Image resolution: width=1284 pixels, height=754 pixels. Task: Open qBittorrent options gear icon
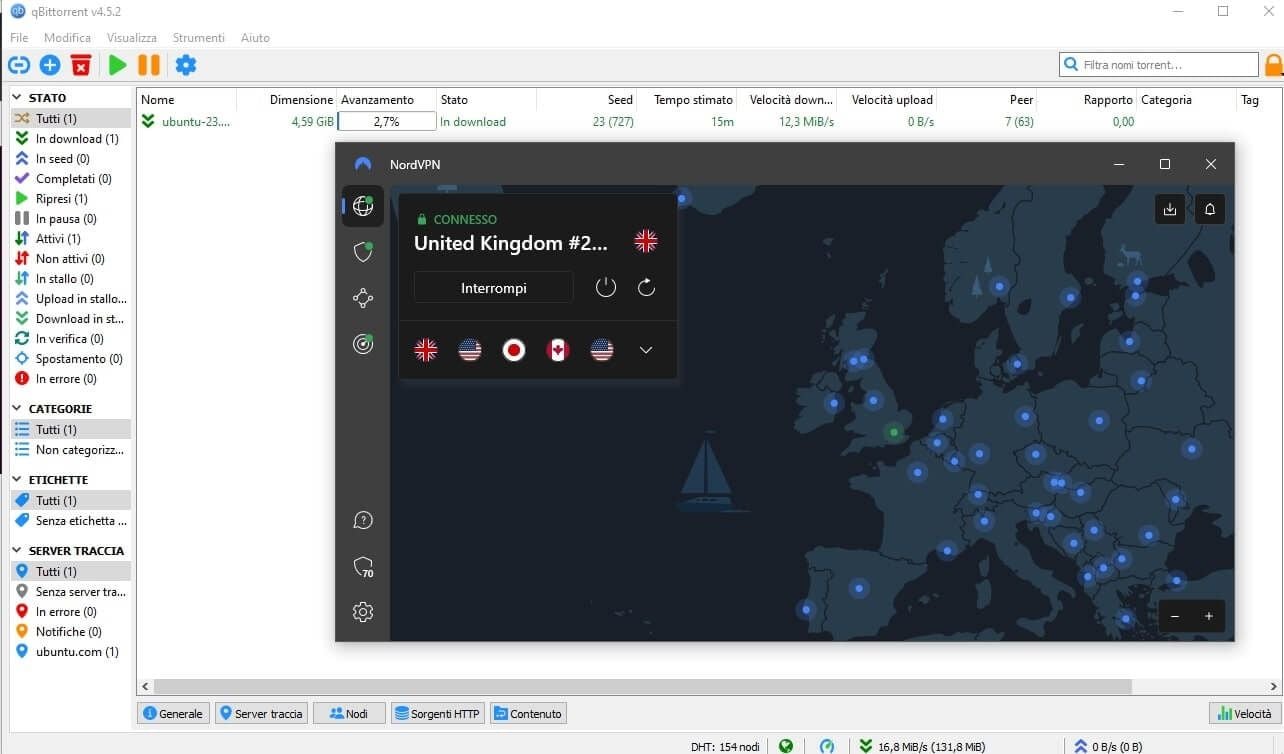186,65
